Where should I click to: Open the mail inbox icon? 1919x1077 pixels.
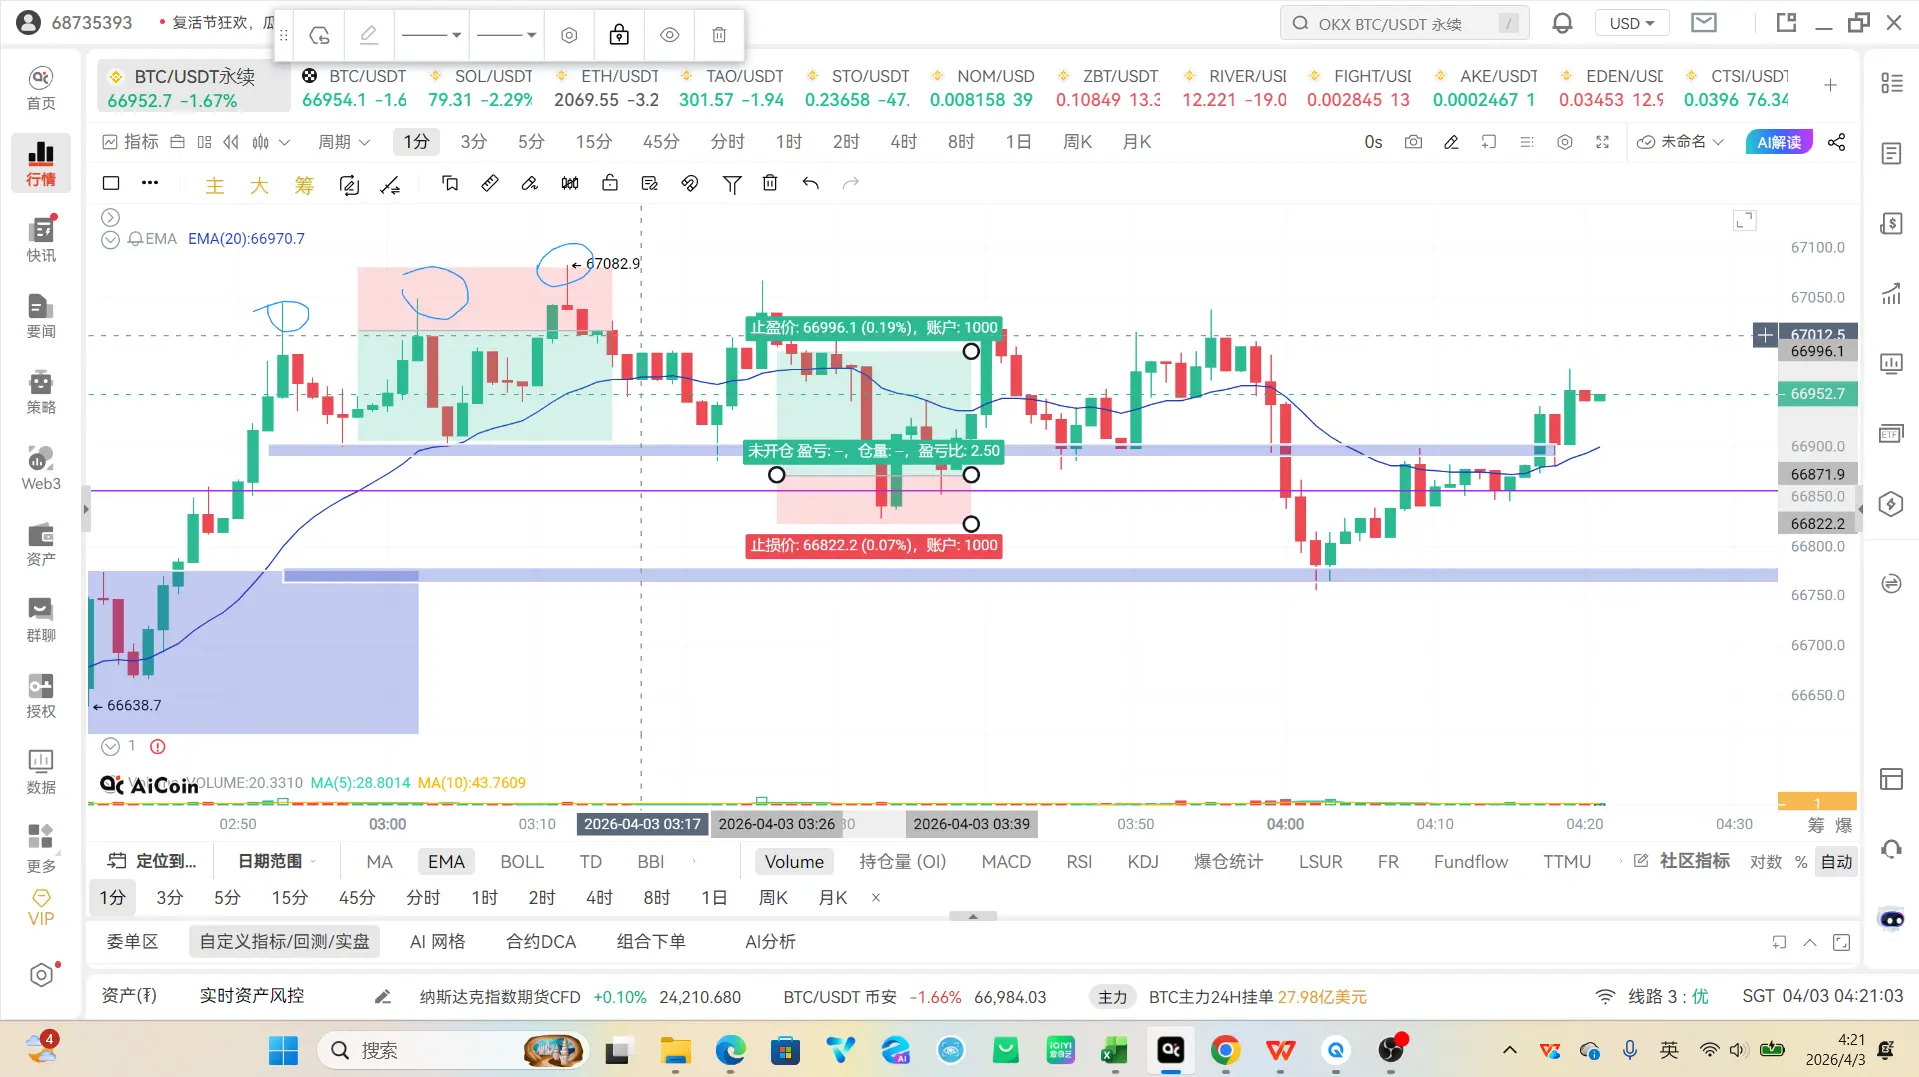tap(1704, 22)
